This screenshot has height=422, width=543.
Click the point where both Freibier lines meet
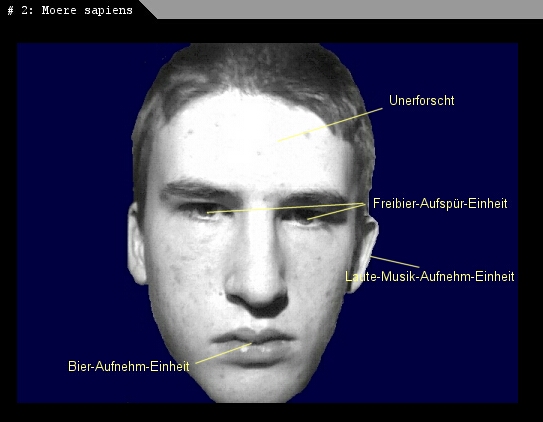tap(365, 205)
